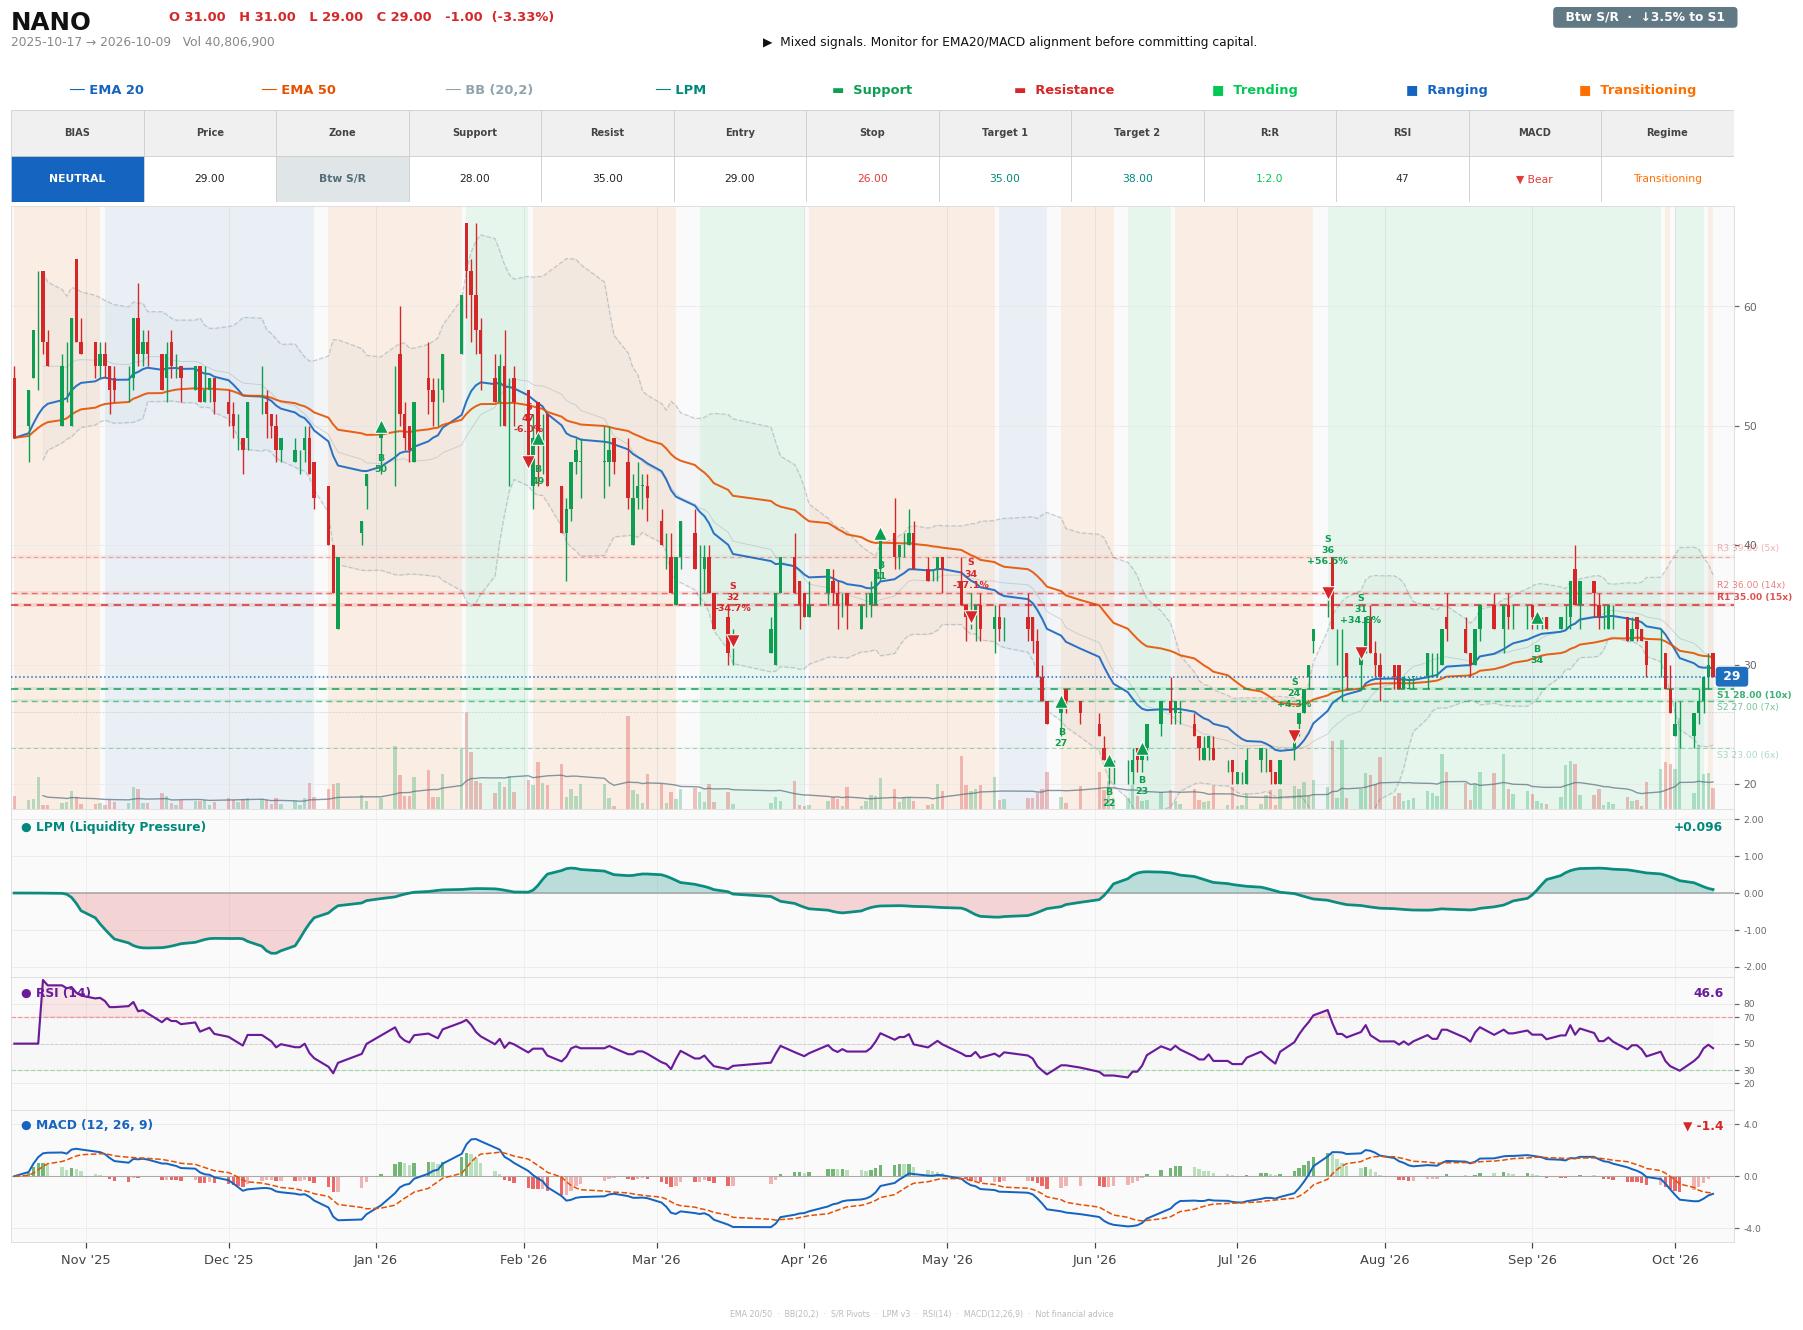Select the EMA 20 legend entry
The height and width of the screenshot is (1330, 1803).
[106, 90]
